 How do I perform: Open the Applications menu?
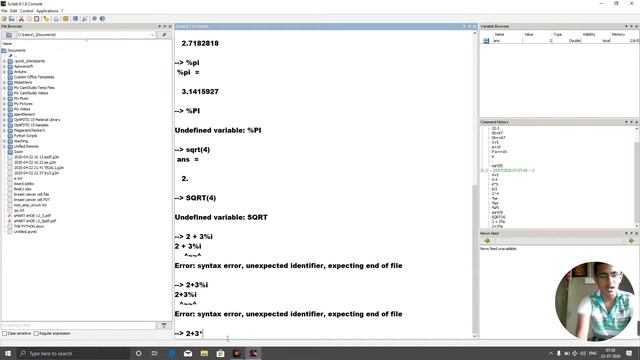tap(47, 11)
